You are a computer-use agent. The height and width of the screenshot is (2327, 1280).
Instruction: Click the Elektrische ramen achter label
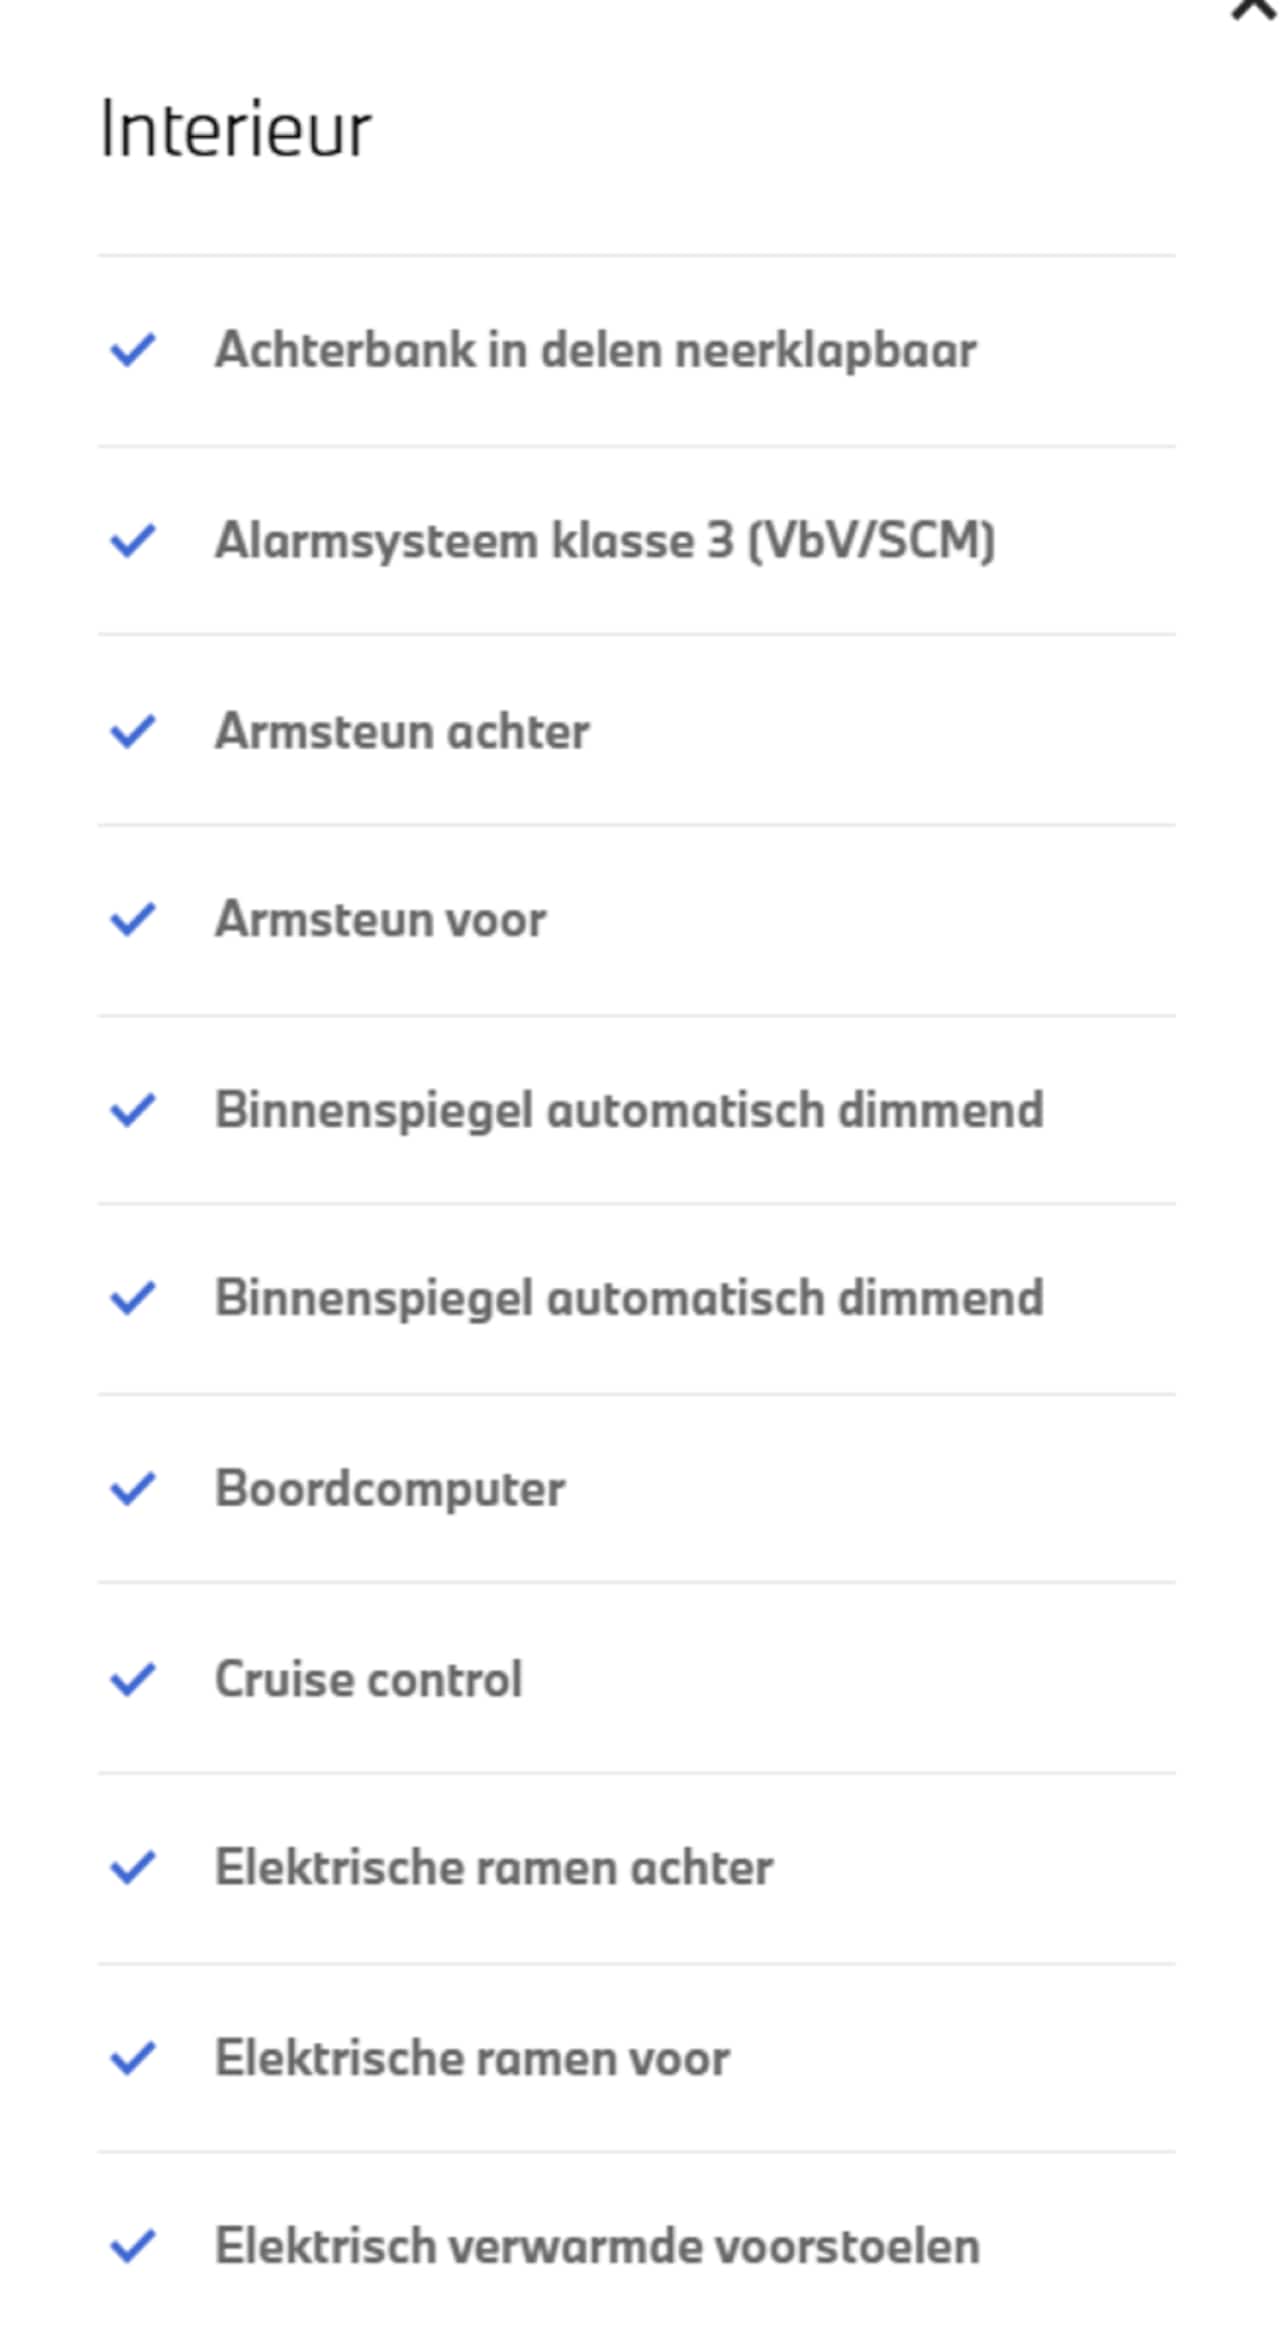point(494,1867)
